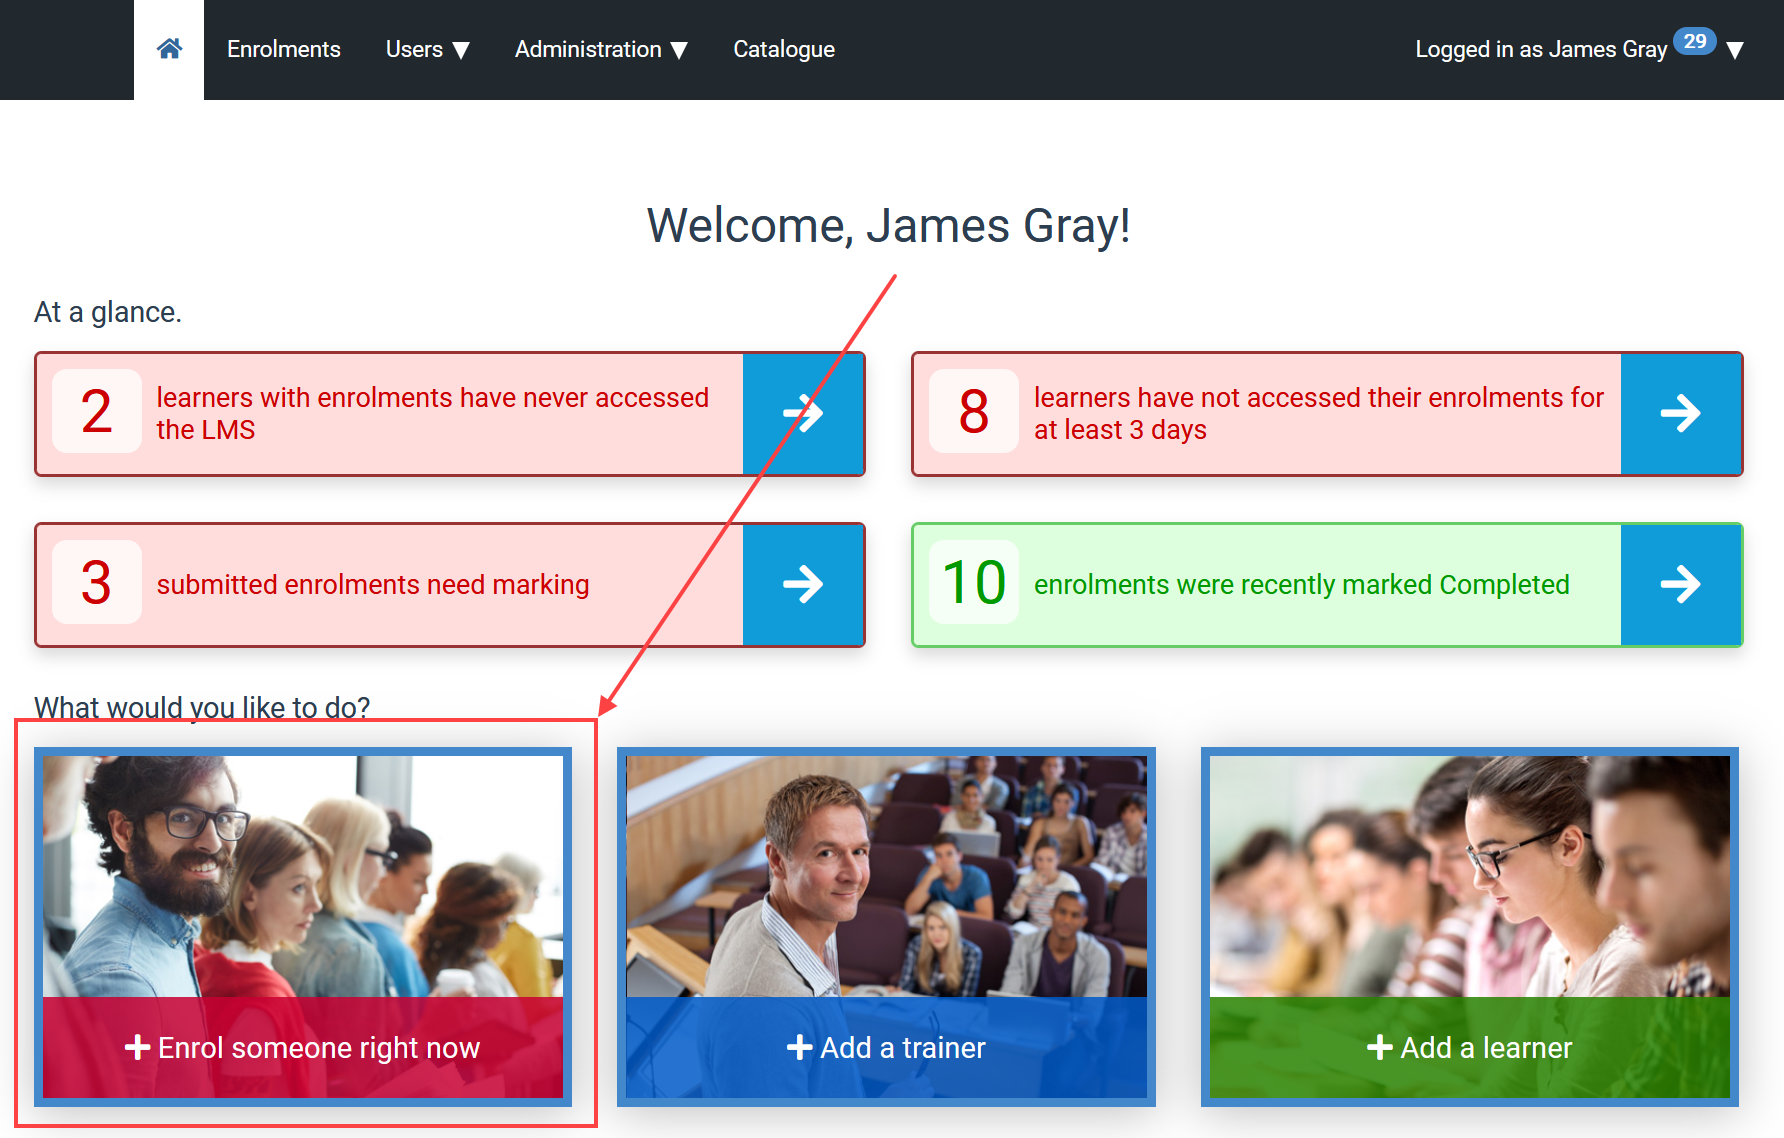Go to the Home icon tab
The height and width of the screenshot is (1138, 1784).
(x=169, y=49)
